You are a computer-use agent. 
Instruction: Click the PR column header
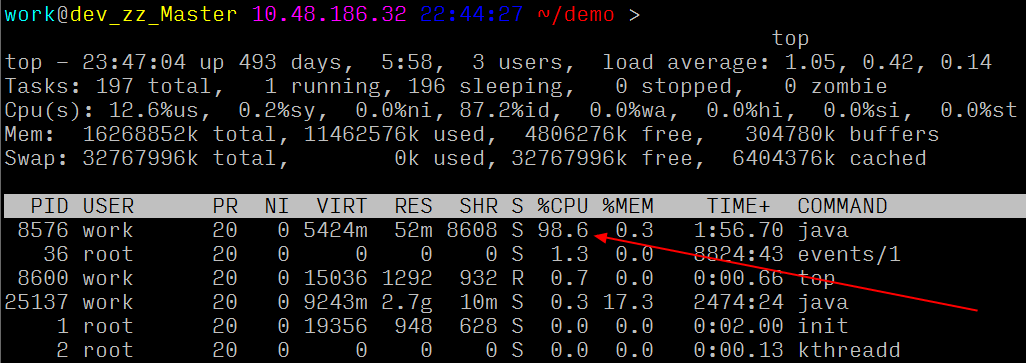click(x=225, y=207)
